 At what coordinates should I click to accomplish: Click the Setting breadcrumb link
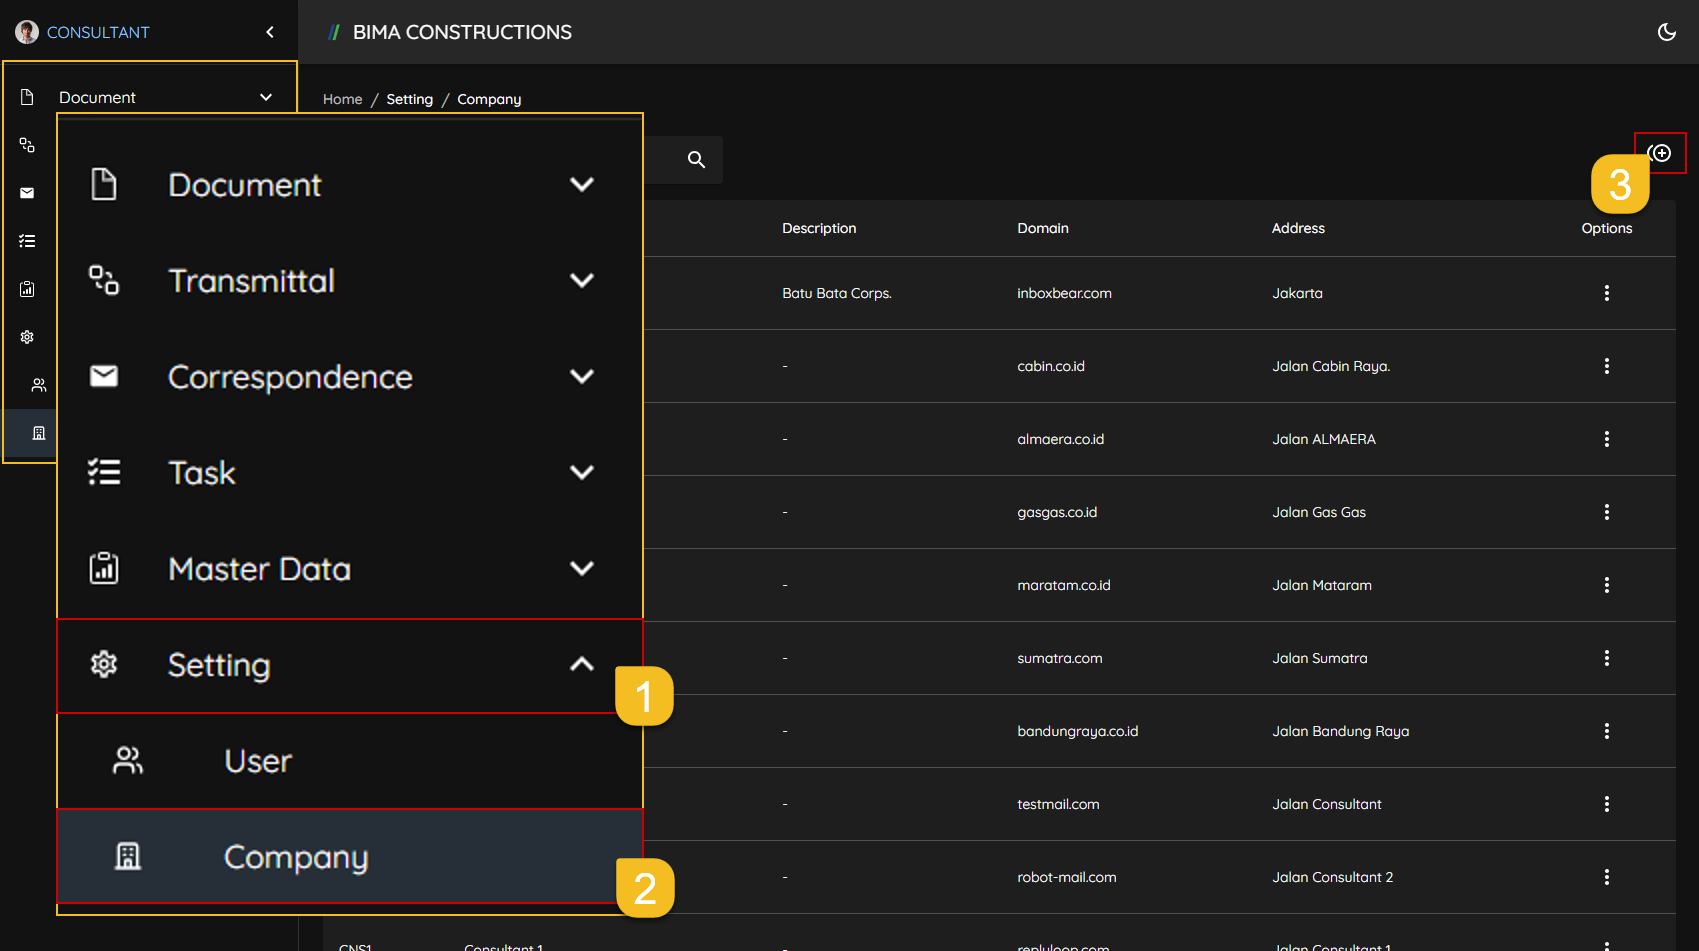point(409,99)
